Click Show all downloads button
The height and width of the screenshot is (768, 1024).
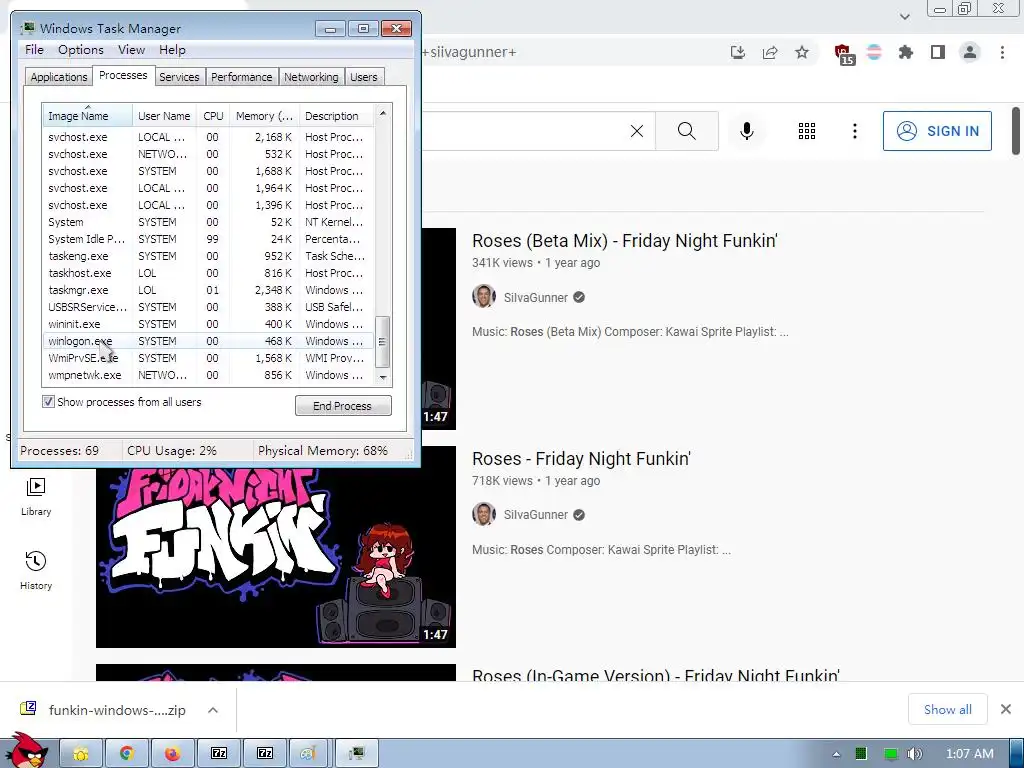[947, 709]
